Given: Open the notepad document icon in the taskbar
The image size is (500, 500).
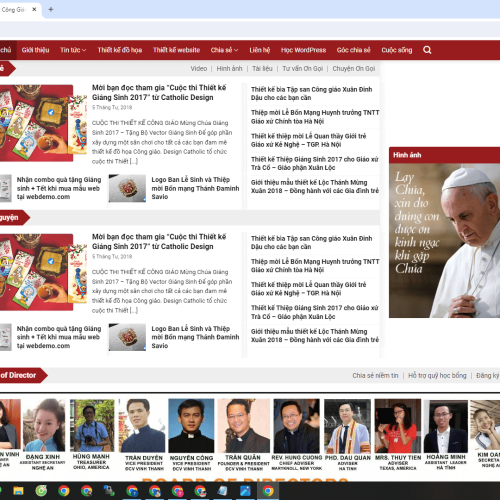Looking at the screenshot, I should (223, 491).
